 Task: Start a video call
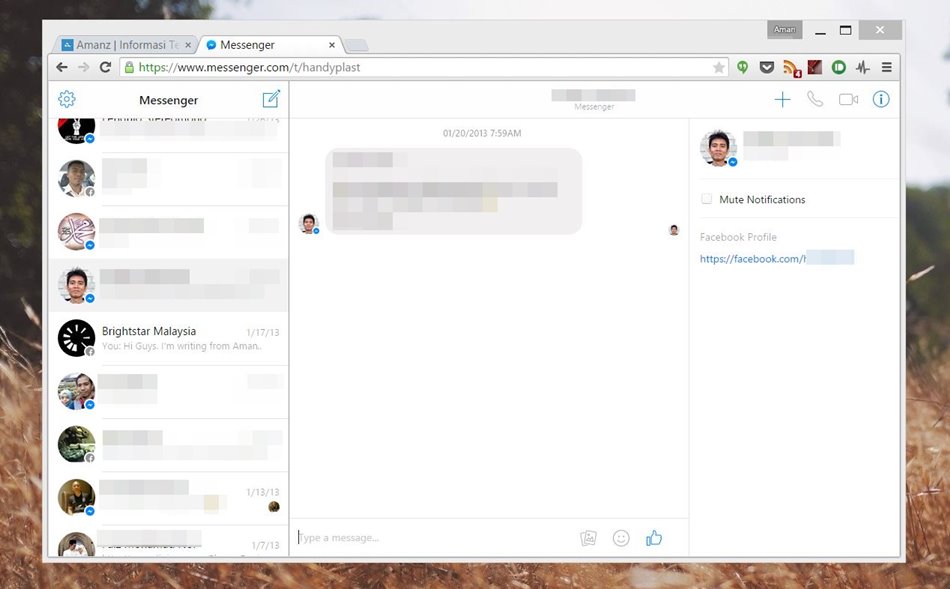[x=848, y=99]
